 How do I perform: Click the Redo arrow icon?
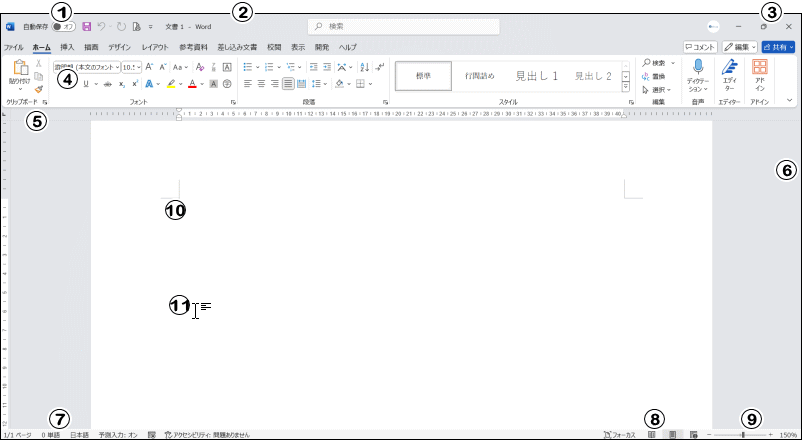(x=121, y=27)
